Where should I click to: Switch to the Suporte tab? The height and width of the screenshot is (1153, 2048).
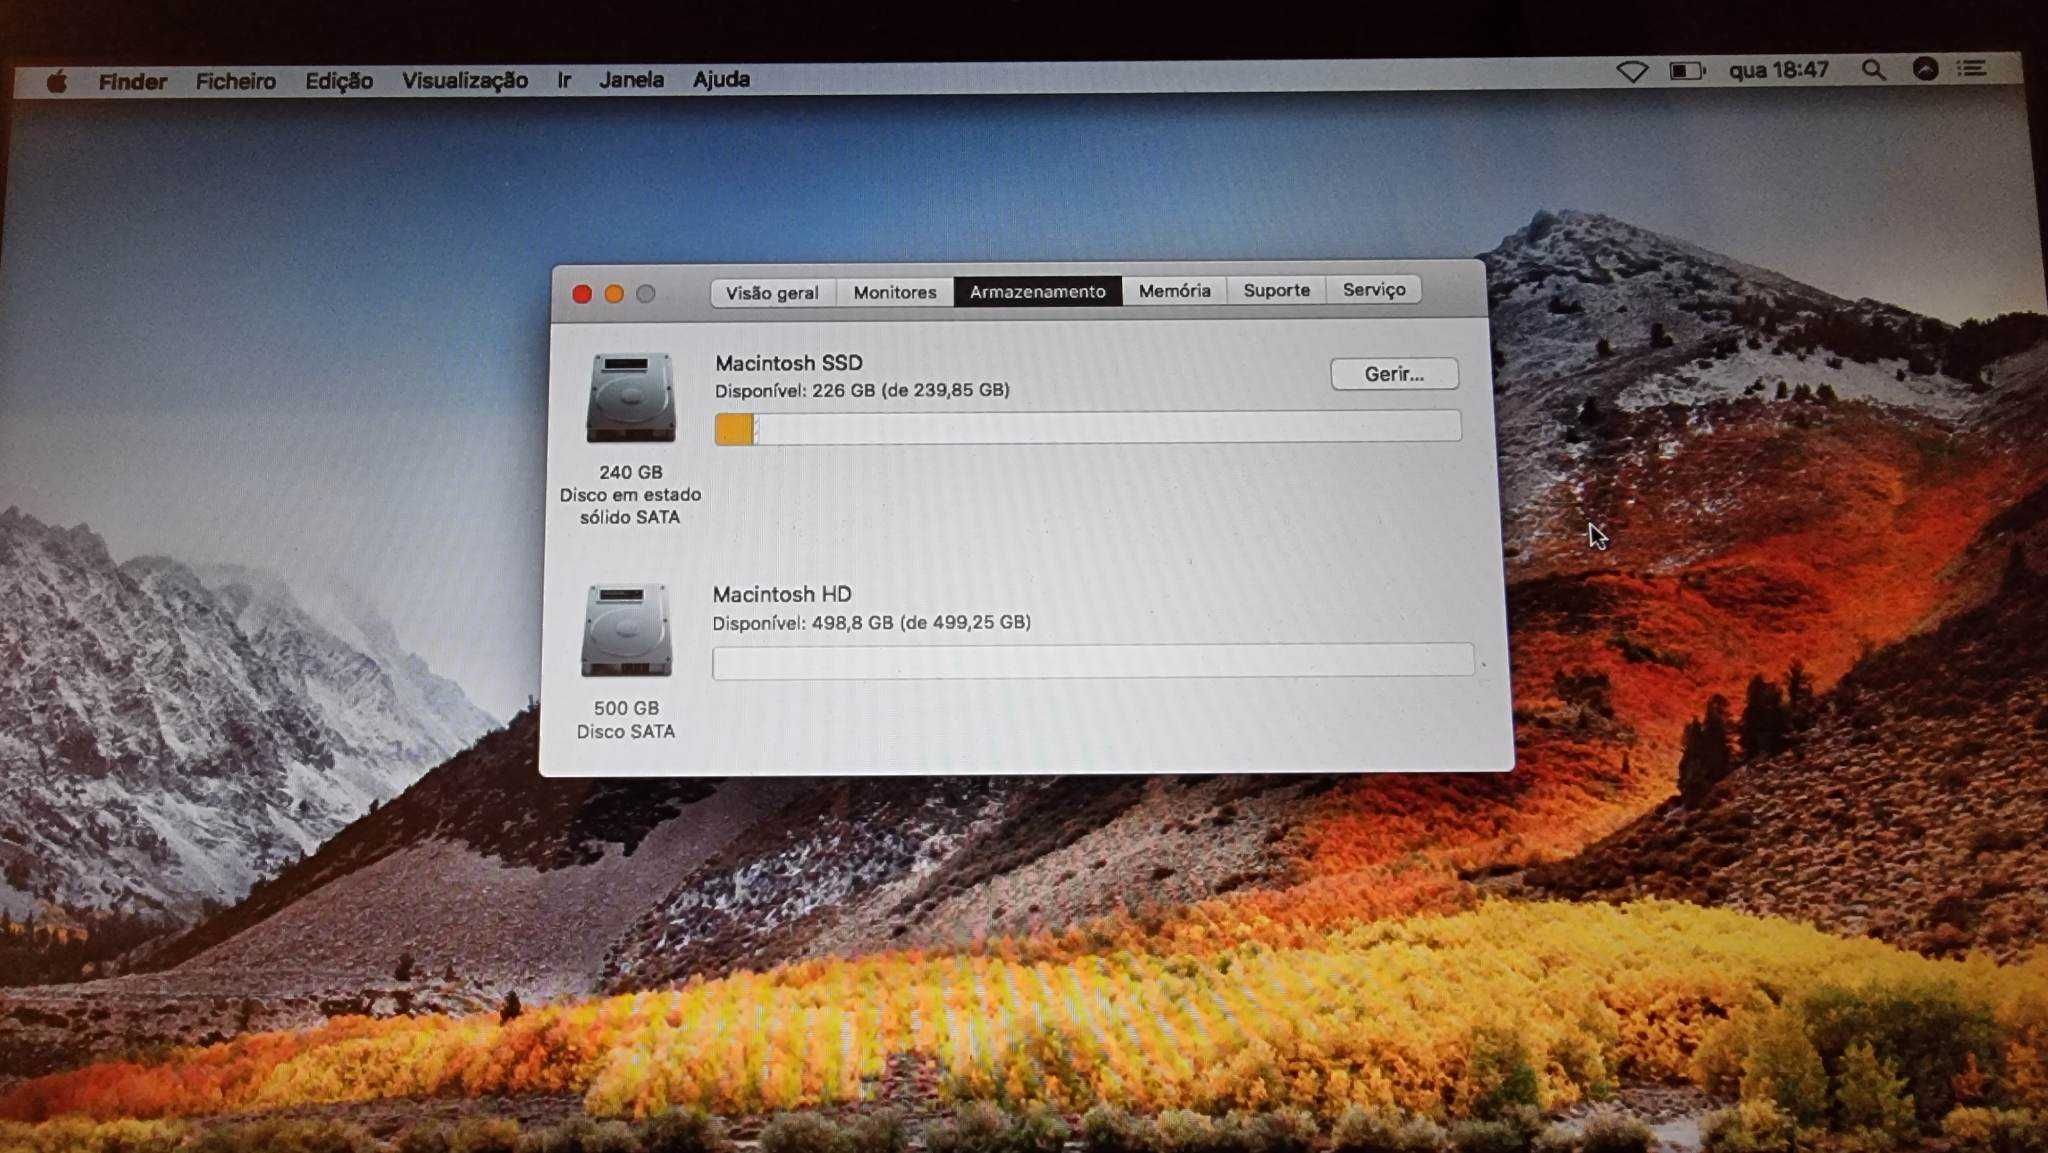click(1277, 290)
